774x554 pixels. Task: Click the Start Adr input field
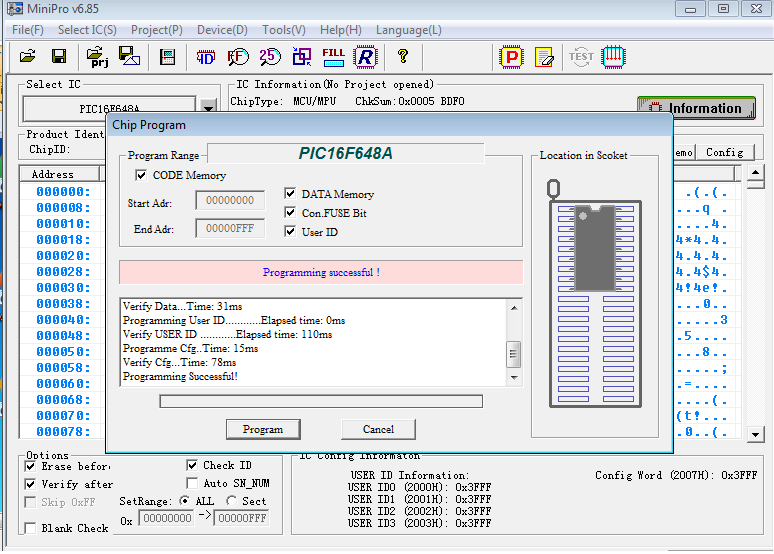[229, 201]
